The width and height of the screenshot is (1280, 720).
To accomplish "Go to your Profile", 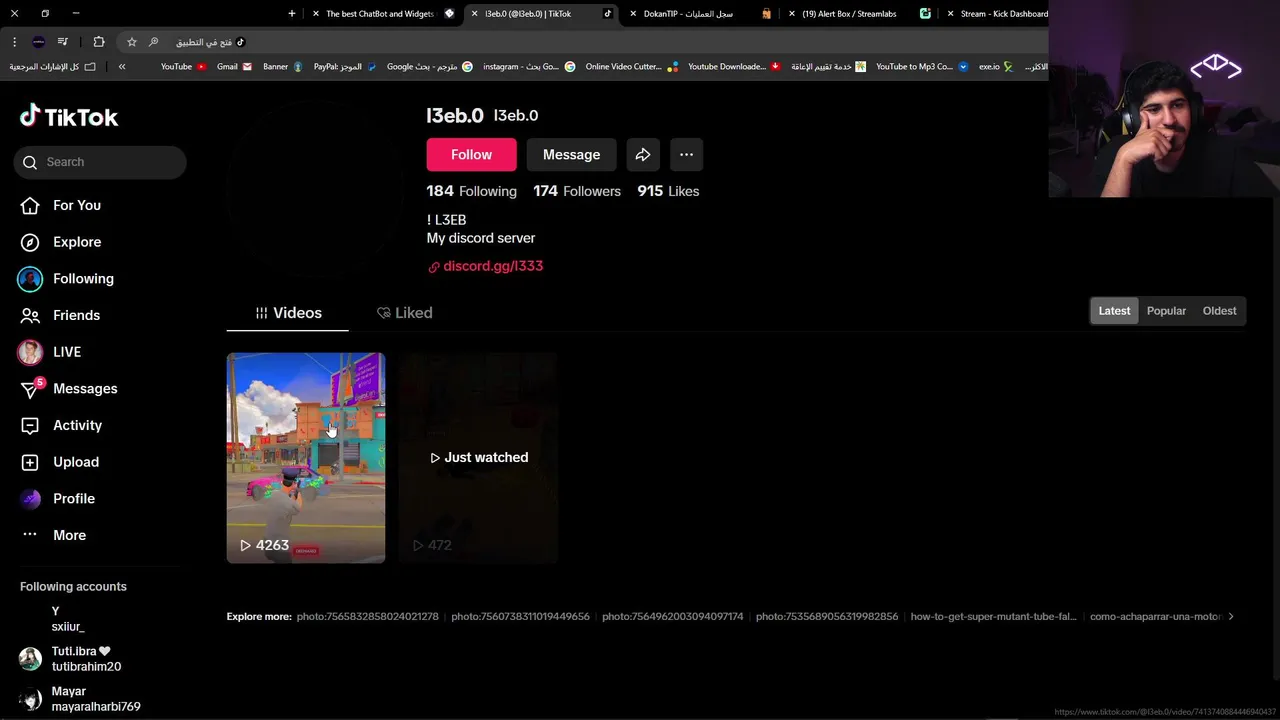I will point(57,498).
